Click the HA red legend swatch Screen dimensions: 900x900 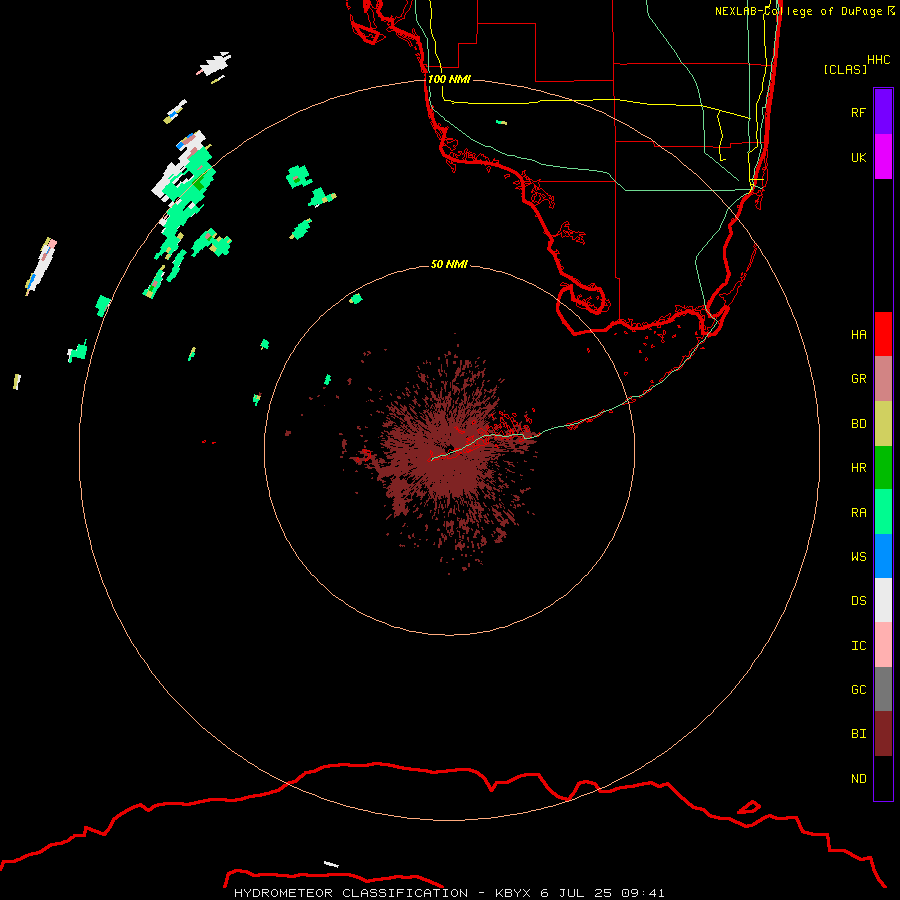pyautogui.click(x=883, y=334)
